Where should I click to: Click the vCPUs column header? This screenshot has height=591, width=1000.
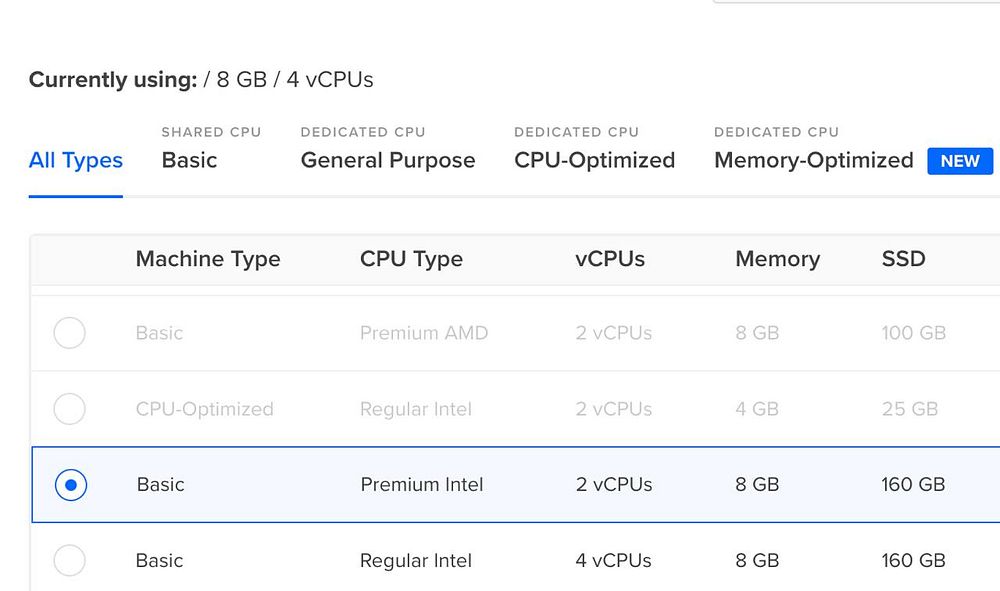pos(610,260)
